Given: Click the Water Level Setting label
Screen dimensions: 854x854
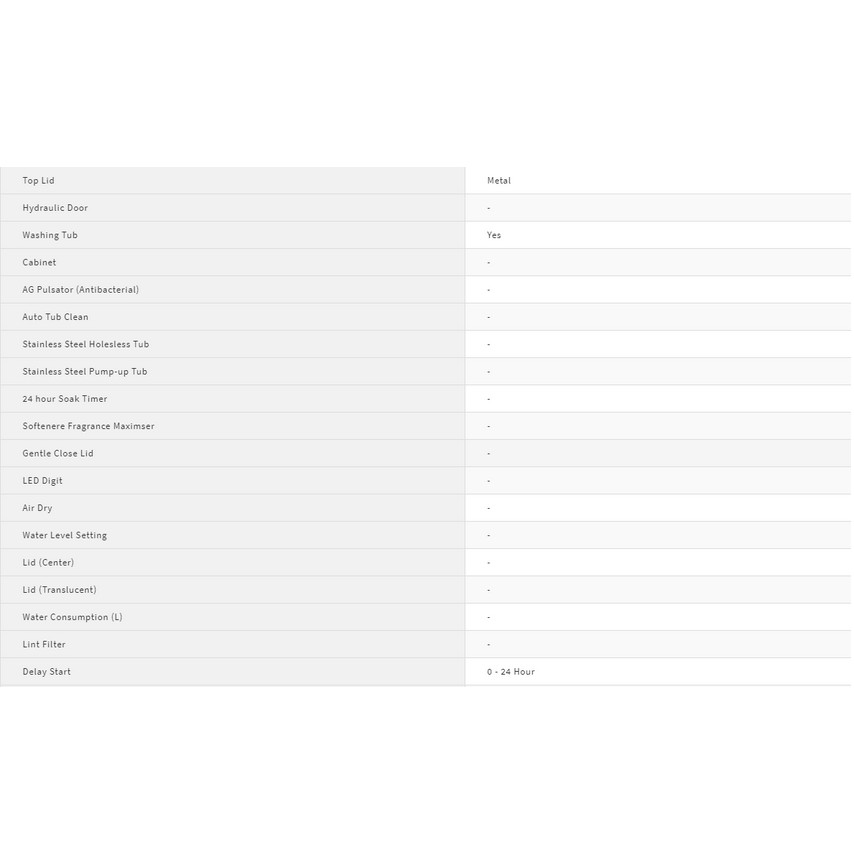Looking at the screenshot, I should (x=65, y=535).
